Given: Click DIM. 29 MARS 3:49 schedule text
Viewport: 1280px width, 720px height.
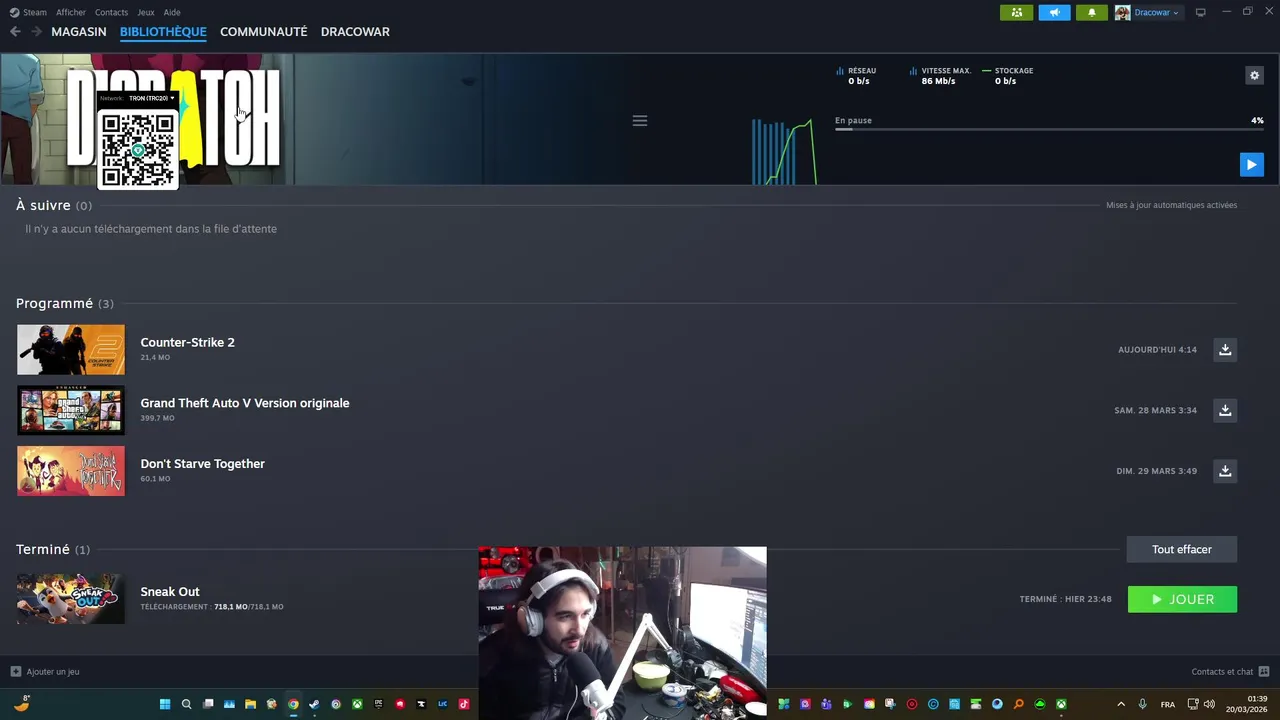Looking at the screenshot, I should click(1156, 471).
